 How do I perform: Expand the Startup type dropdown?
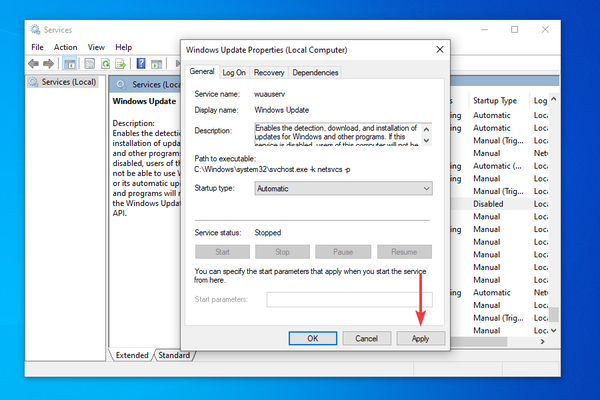click(343, 188)
